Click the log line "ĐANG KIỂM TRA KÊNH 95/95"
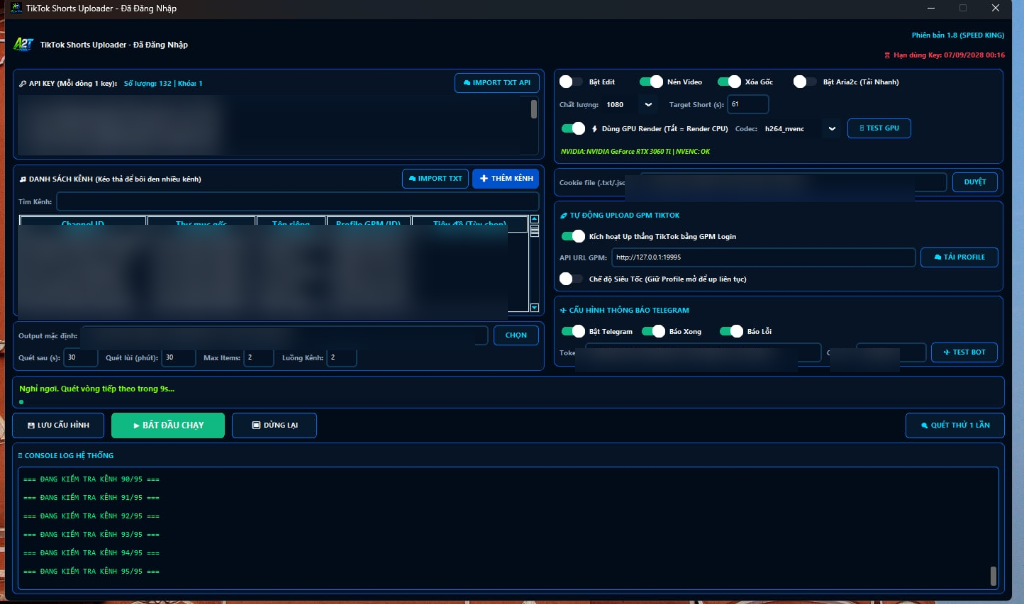Image resolution: width=1024 pixels, height=604 pixels. [91, 571]
